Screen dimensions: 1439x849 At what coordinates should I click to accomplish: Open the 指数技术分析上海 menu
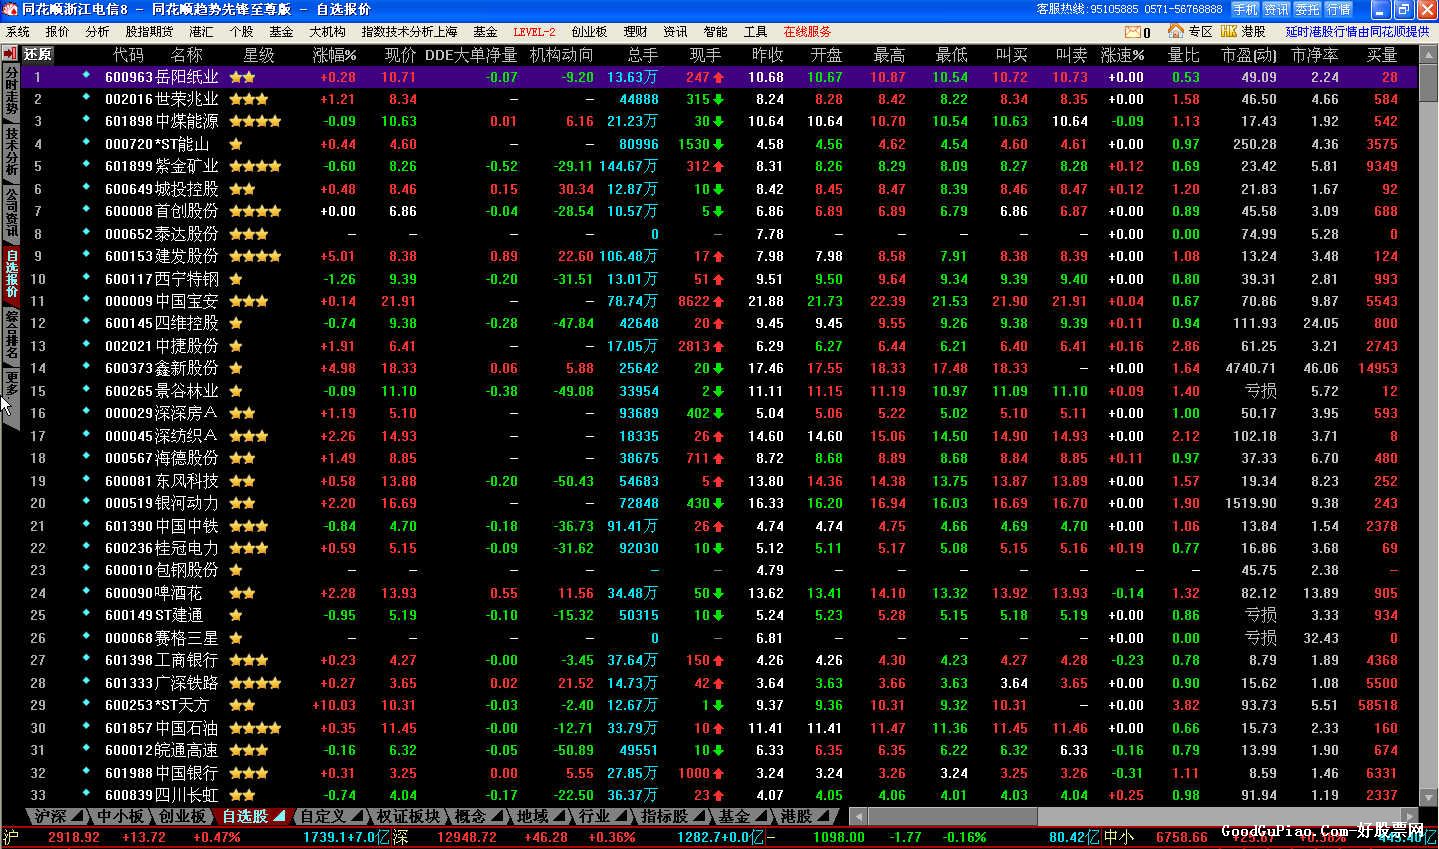pyautogui.click(x=409, y=32)
